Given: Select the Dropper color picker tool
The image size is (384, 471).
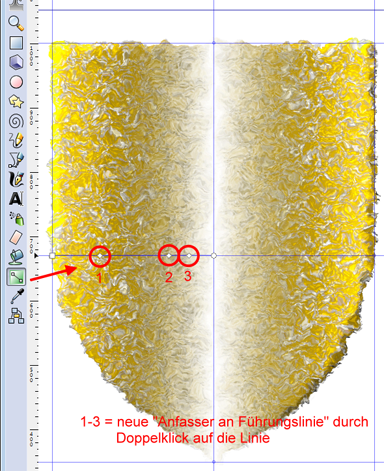Looking at the screenshot, I should coord(16,296).
